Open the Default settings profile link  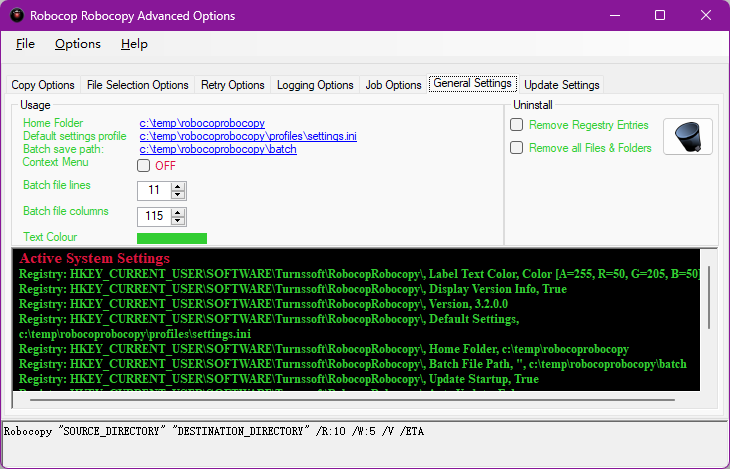247,136
